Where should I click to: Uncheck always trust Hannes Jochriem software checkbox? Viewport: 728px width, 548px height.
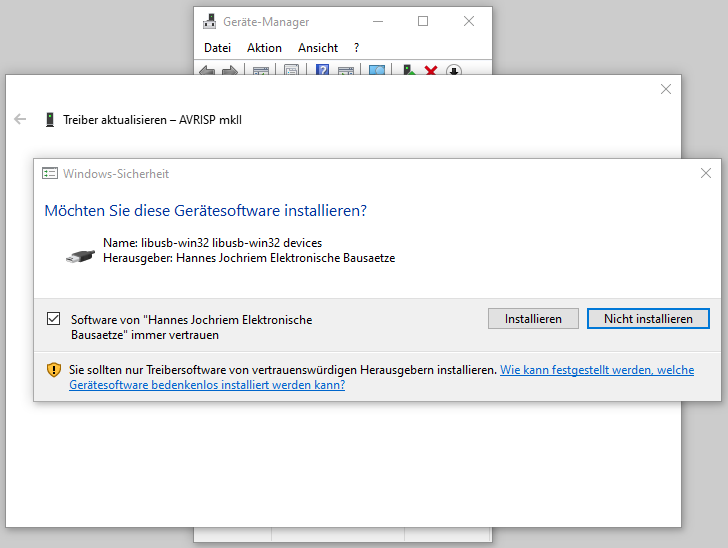click(54, 319)
